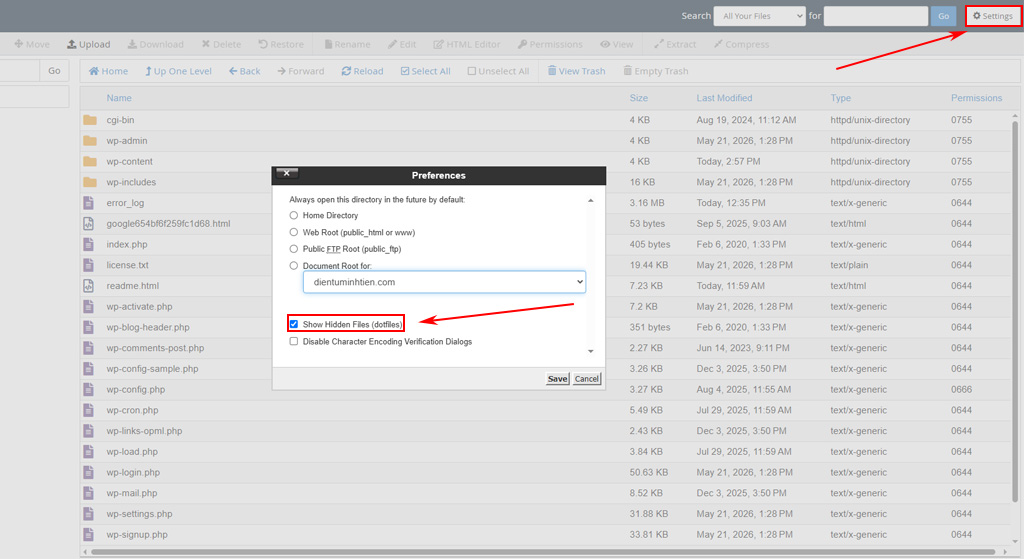1024x559 pixels.
Task: Select the readme.html file icon
Action: click(88, 286)
